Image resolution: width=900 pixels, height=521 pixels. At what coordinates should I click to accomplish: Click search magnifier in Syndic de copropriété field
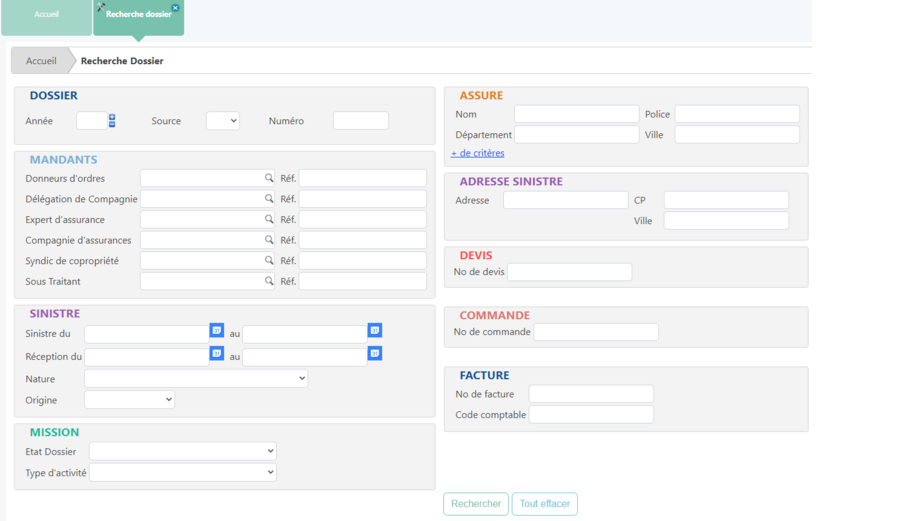point(268,261)
